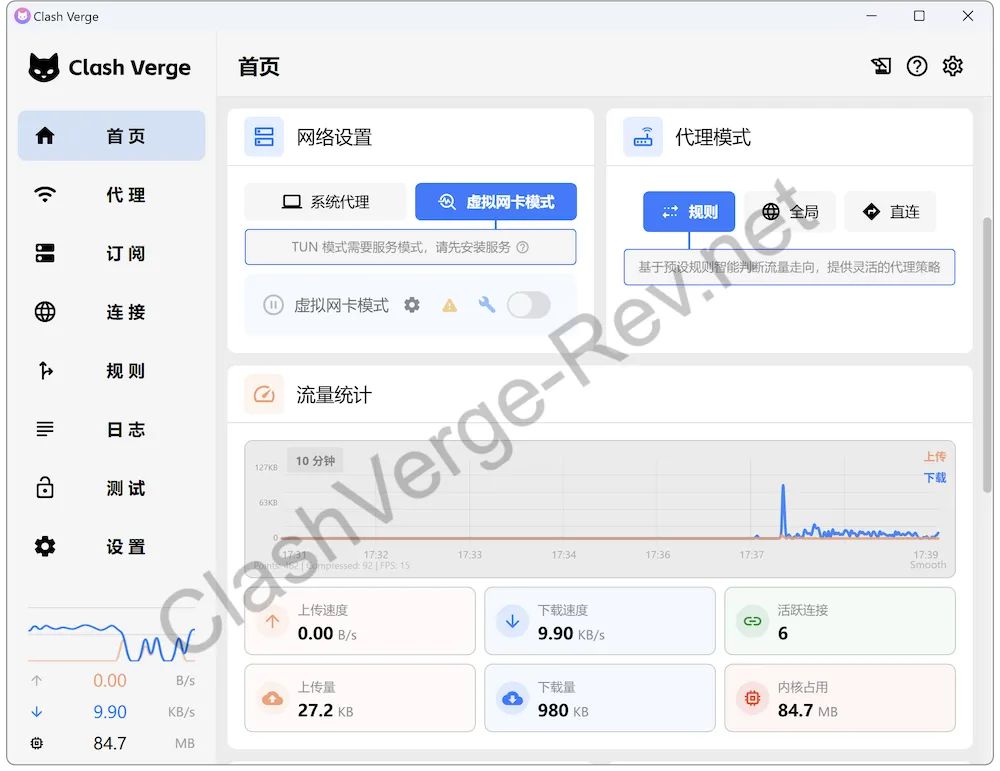
Task: Click the 内核占用 memory card
Action: [x=840, y=698]
